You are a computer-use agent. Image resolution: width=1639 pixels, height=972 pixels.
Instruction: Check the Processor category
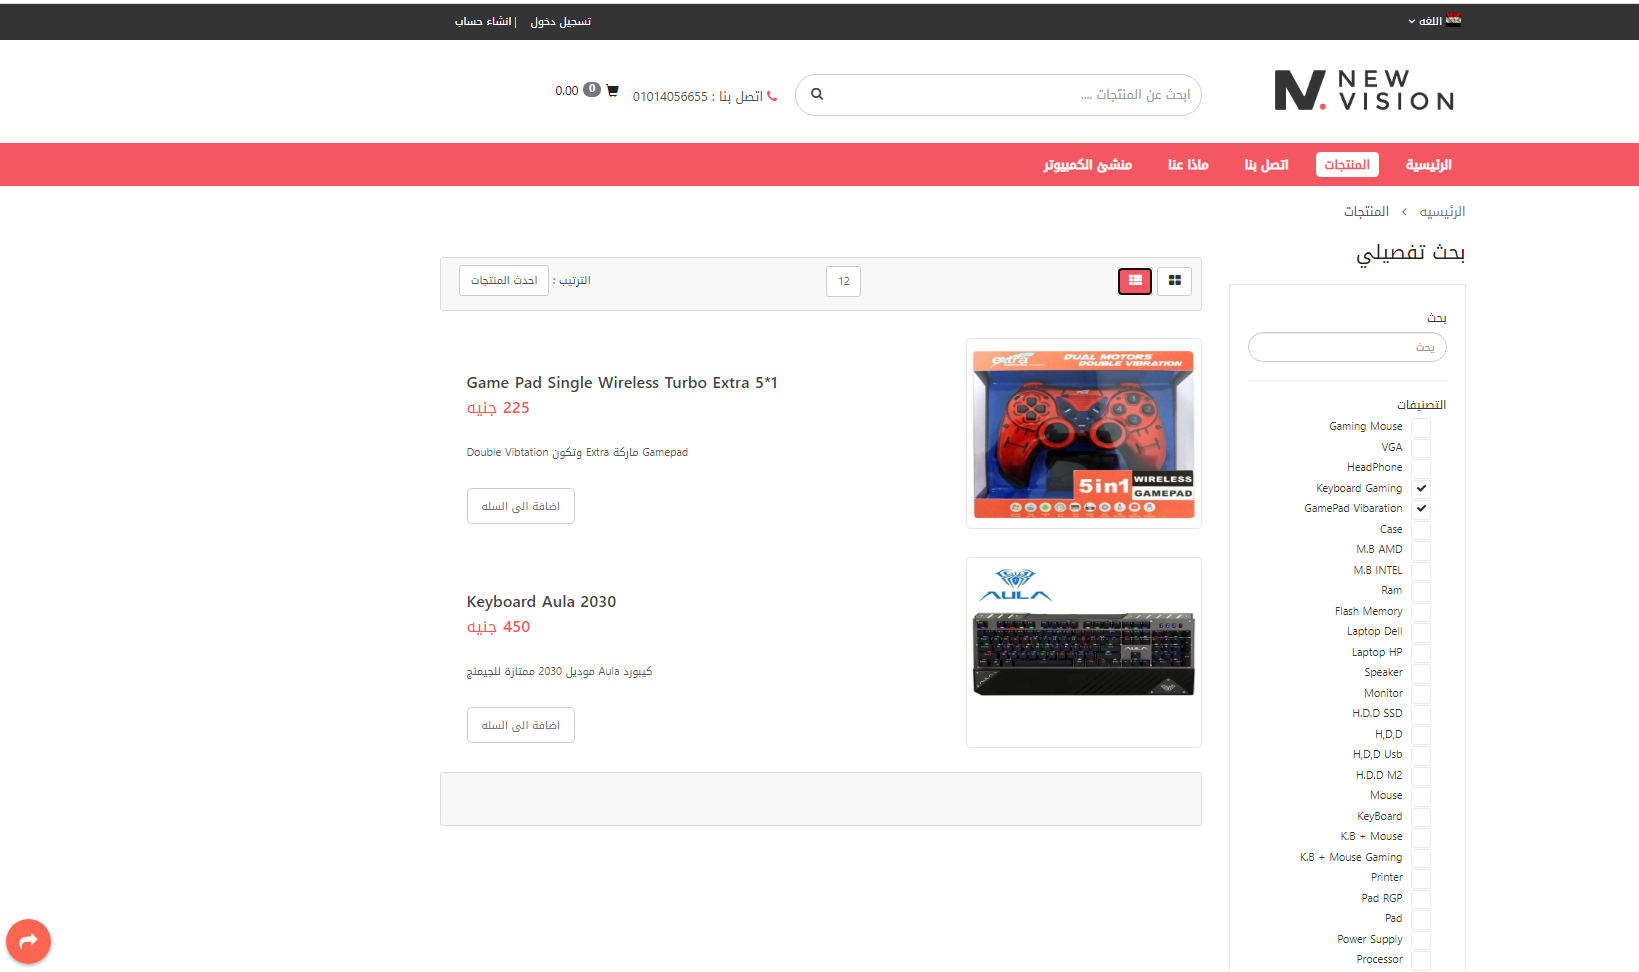(1421, 960)
